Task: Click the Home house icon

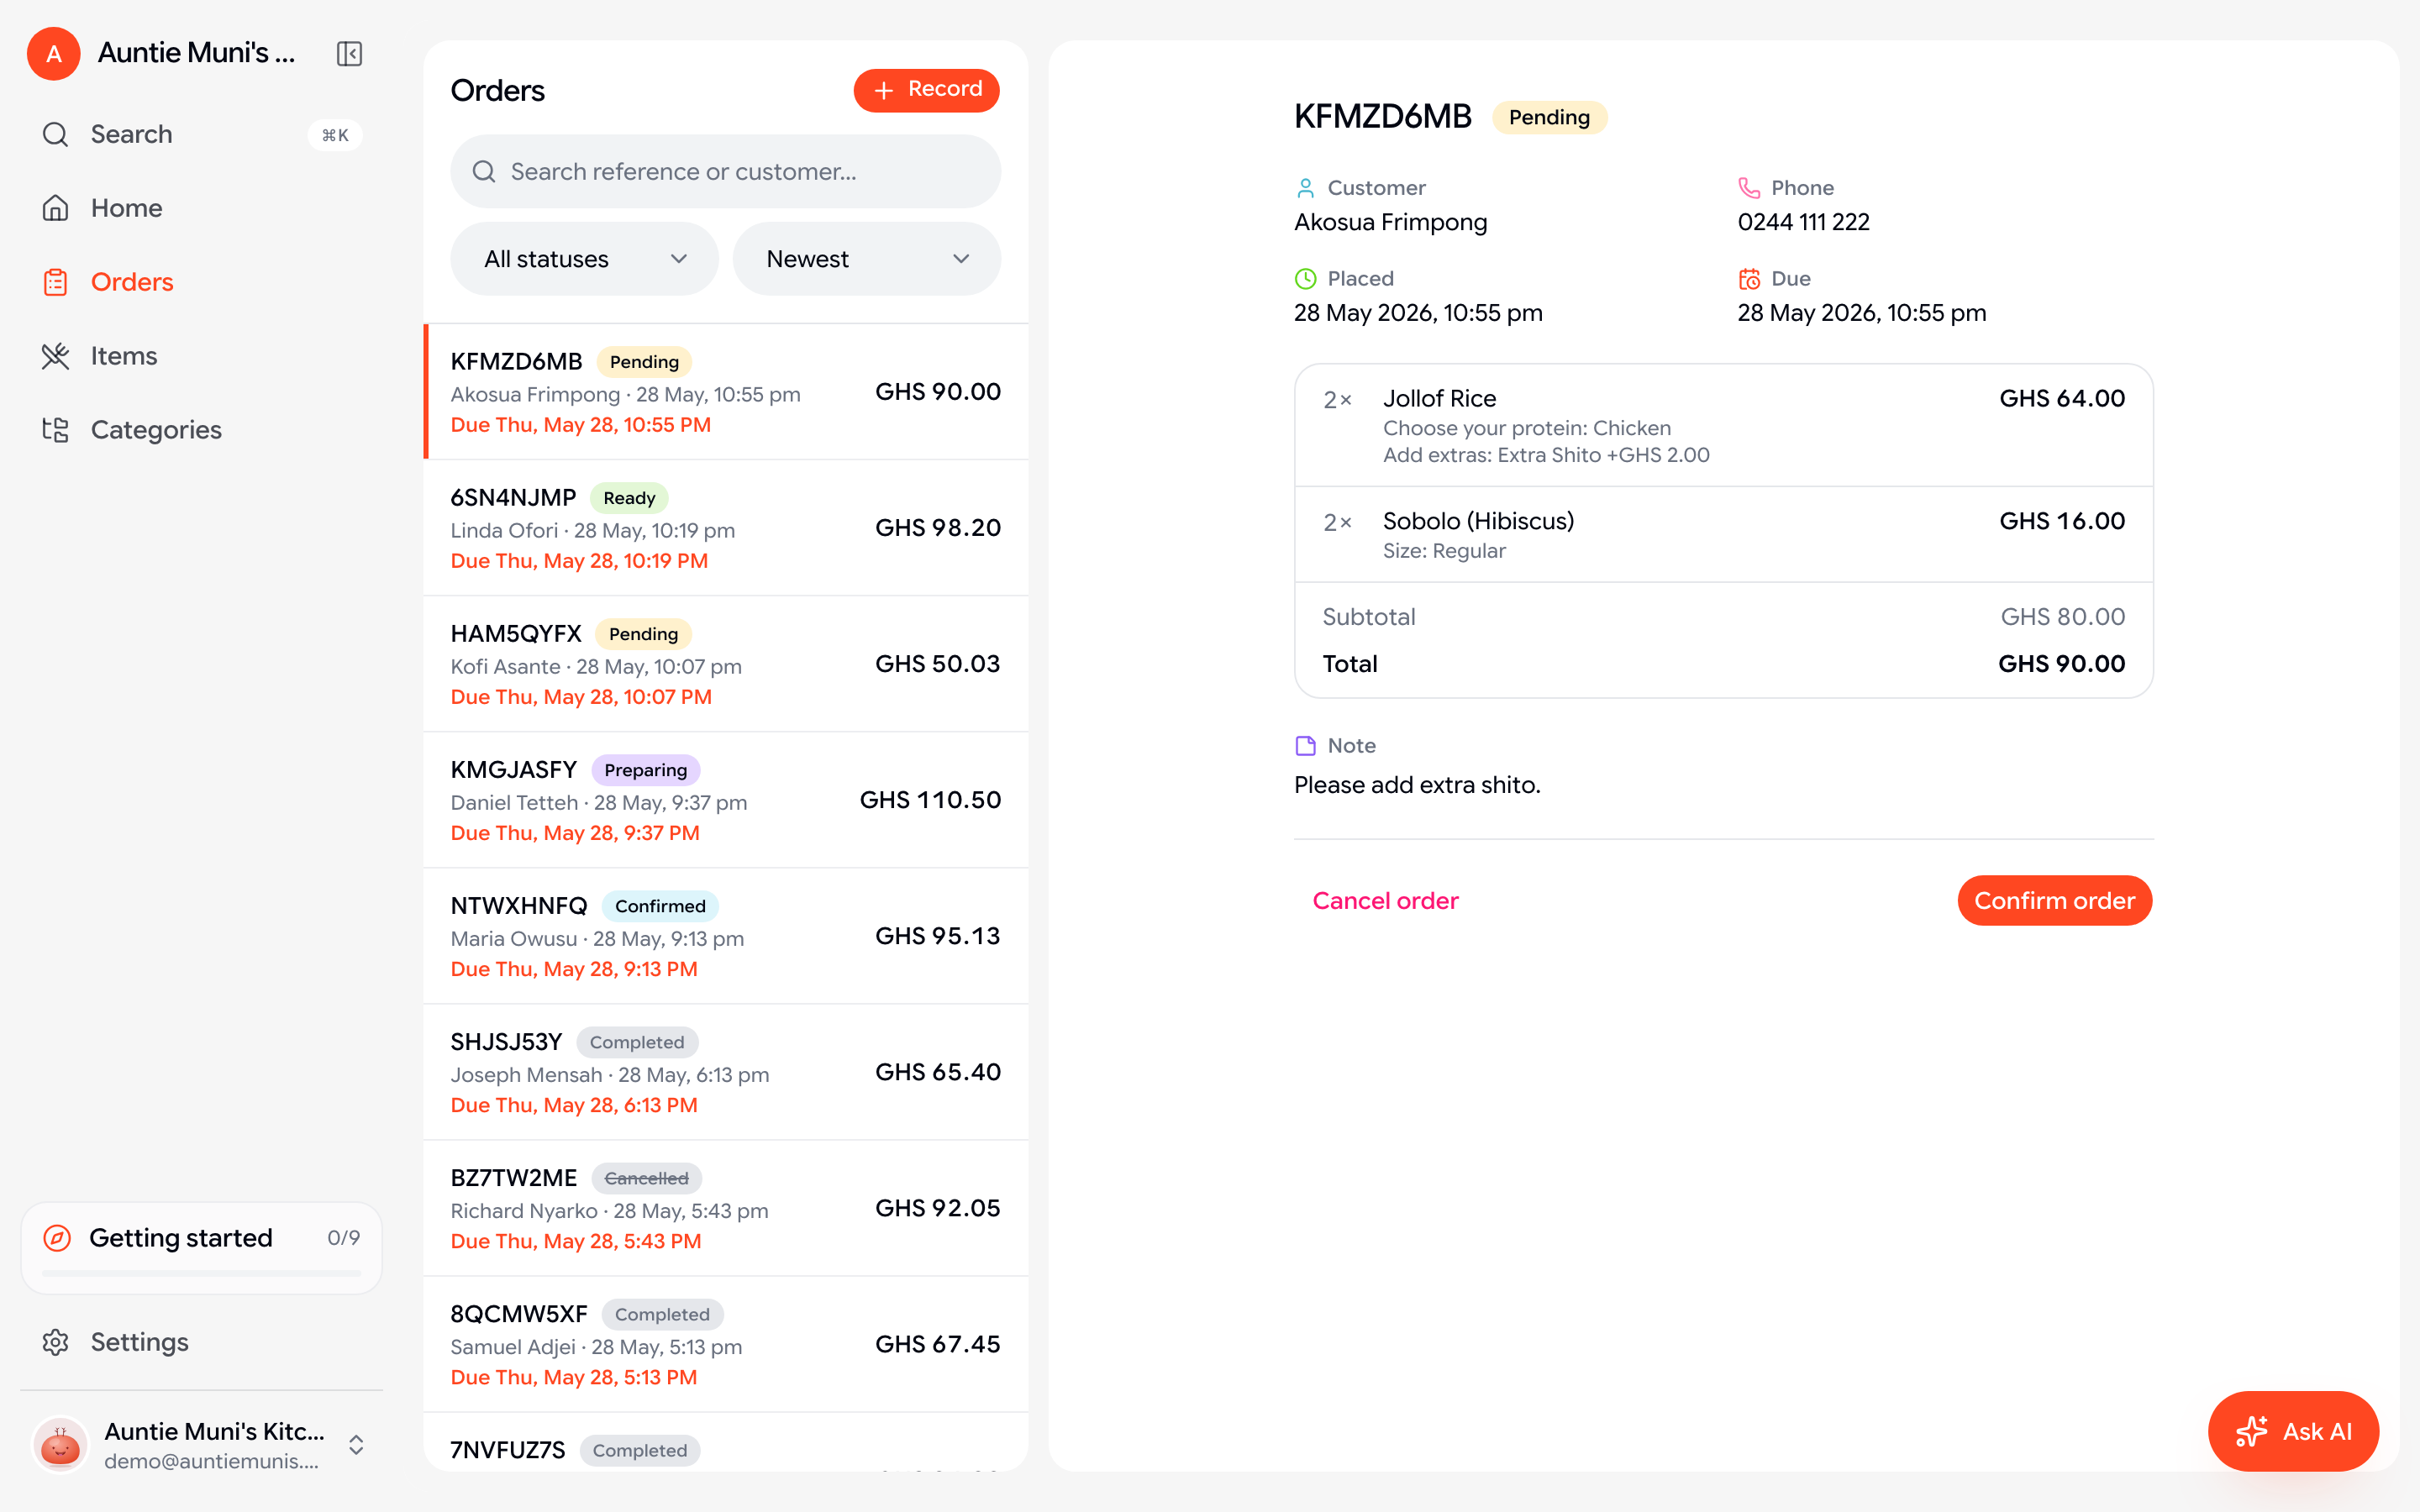Action: 55,208
